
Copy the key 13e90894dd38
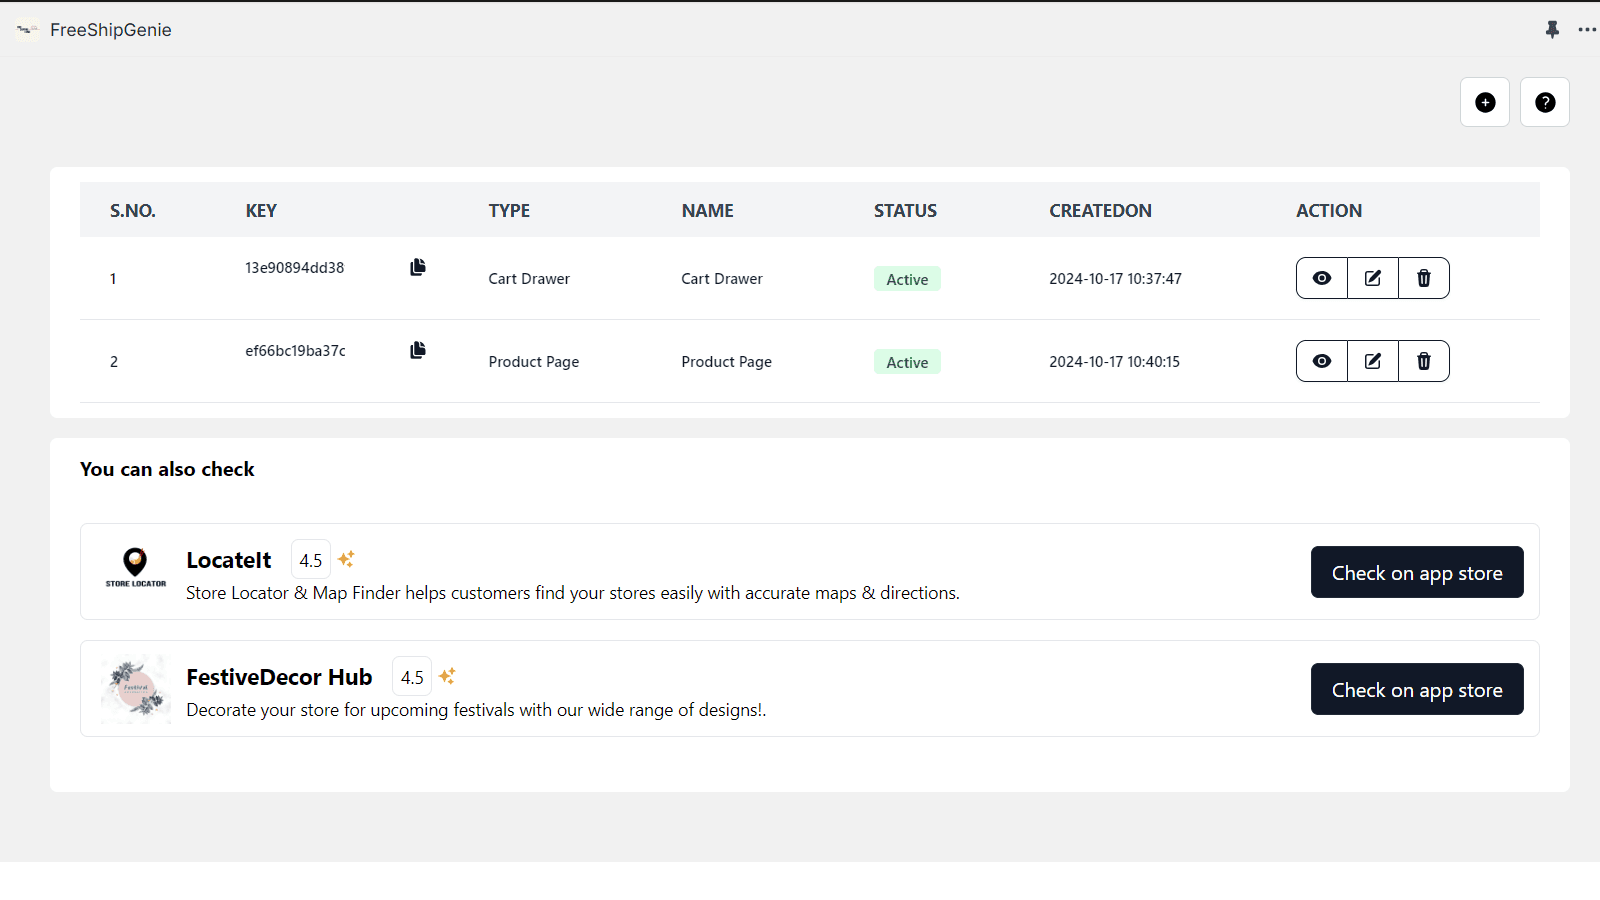[x=418, y=267]
